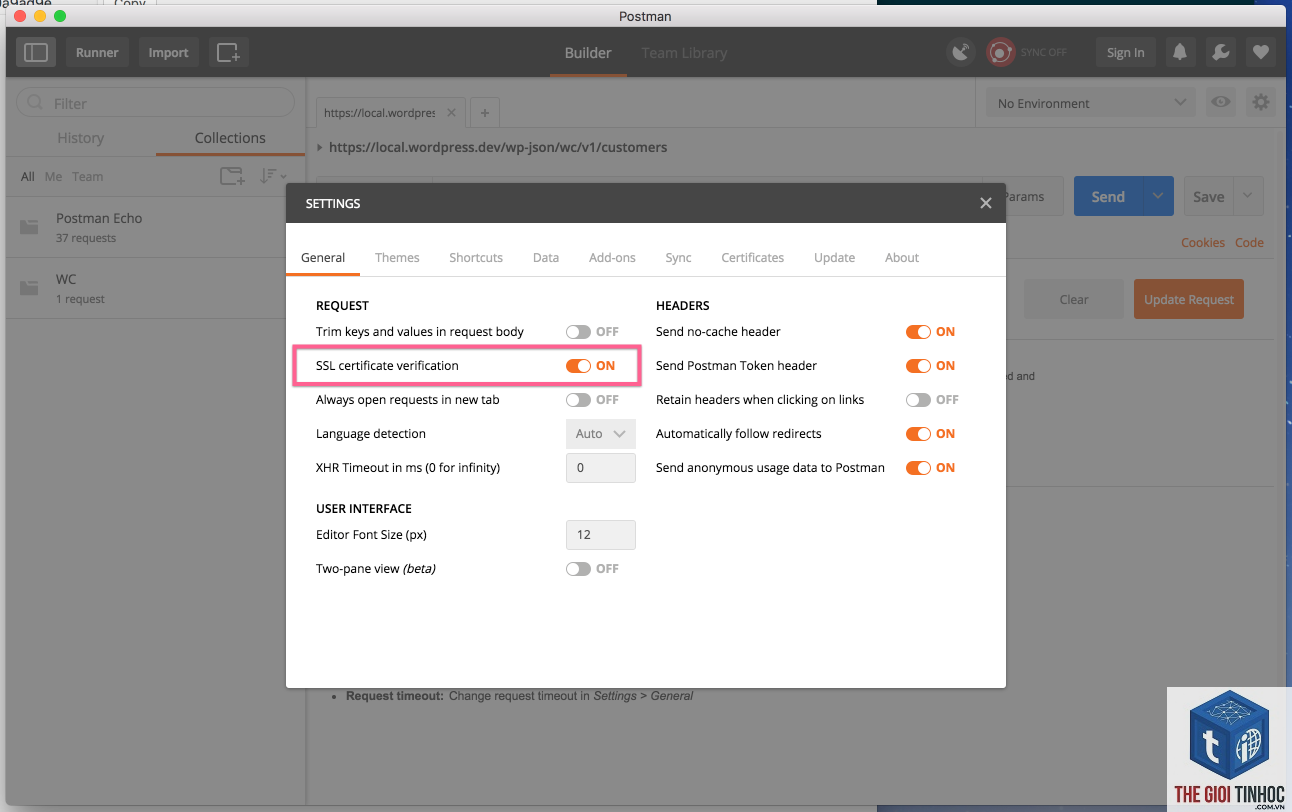Turn off Send anonymous usage data
Viewport: 1292px width, 812px height.
click(918, 468)
